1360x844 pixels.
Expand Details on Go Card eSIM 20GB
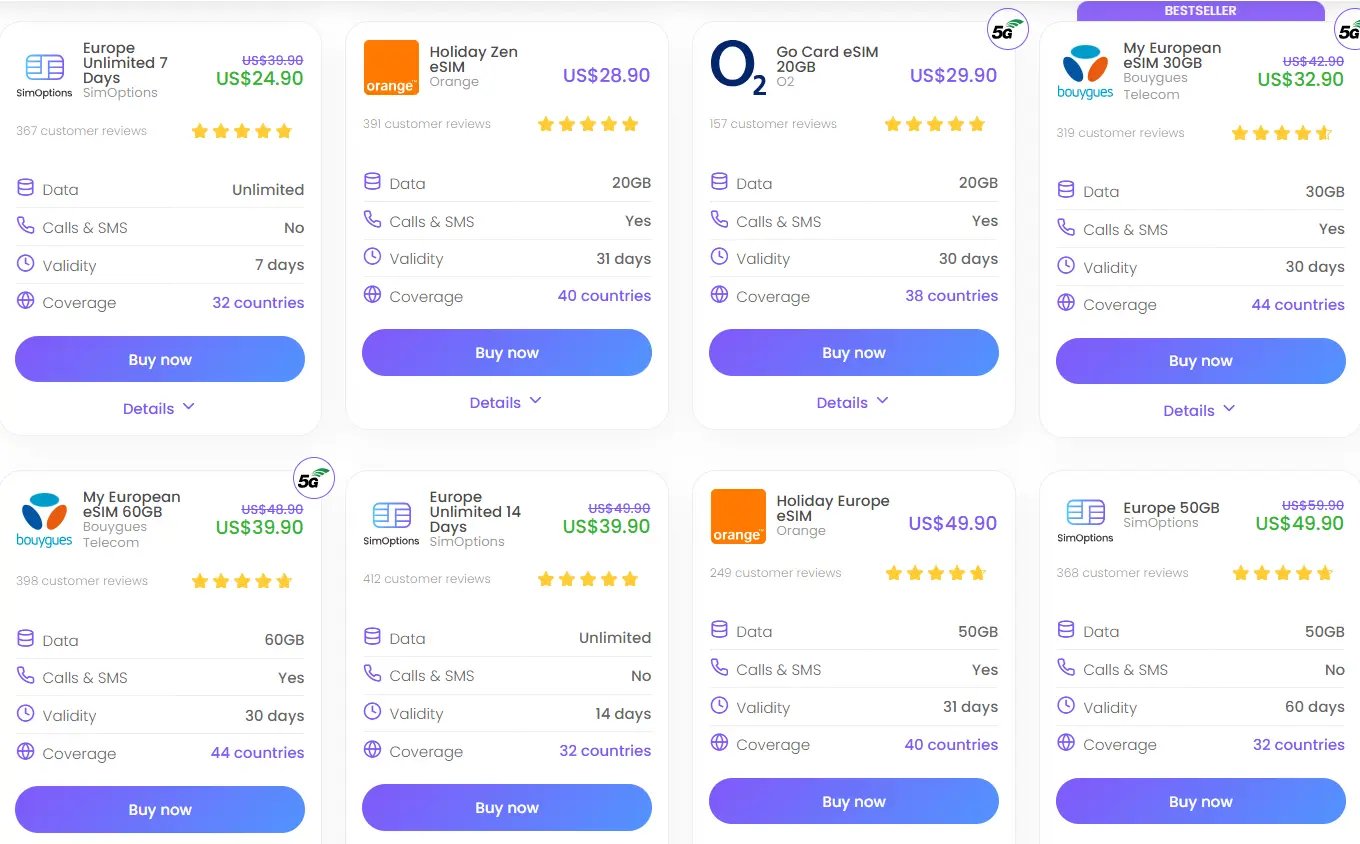853,402
